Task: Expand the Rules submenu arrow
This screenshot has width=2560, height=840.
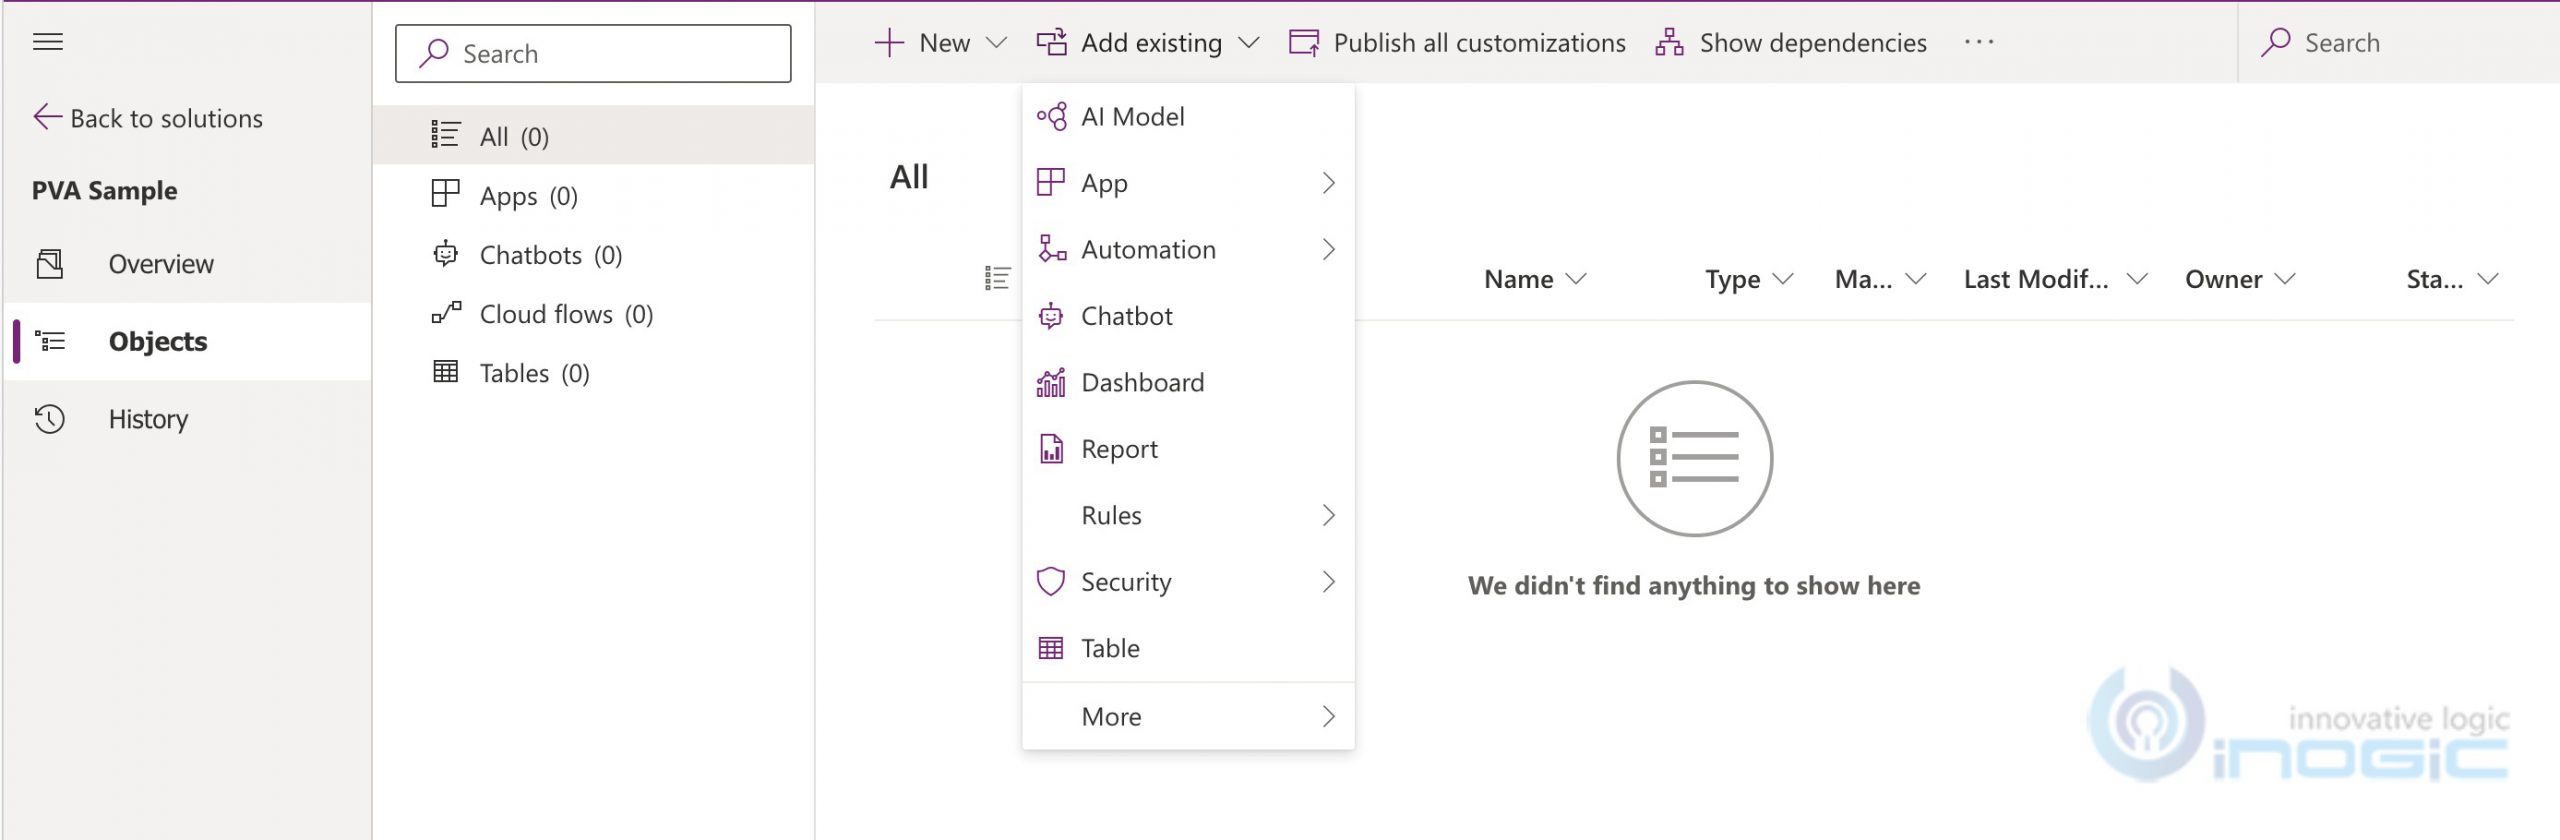Action: [1328, 515]
